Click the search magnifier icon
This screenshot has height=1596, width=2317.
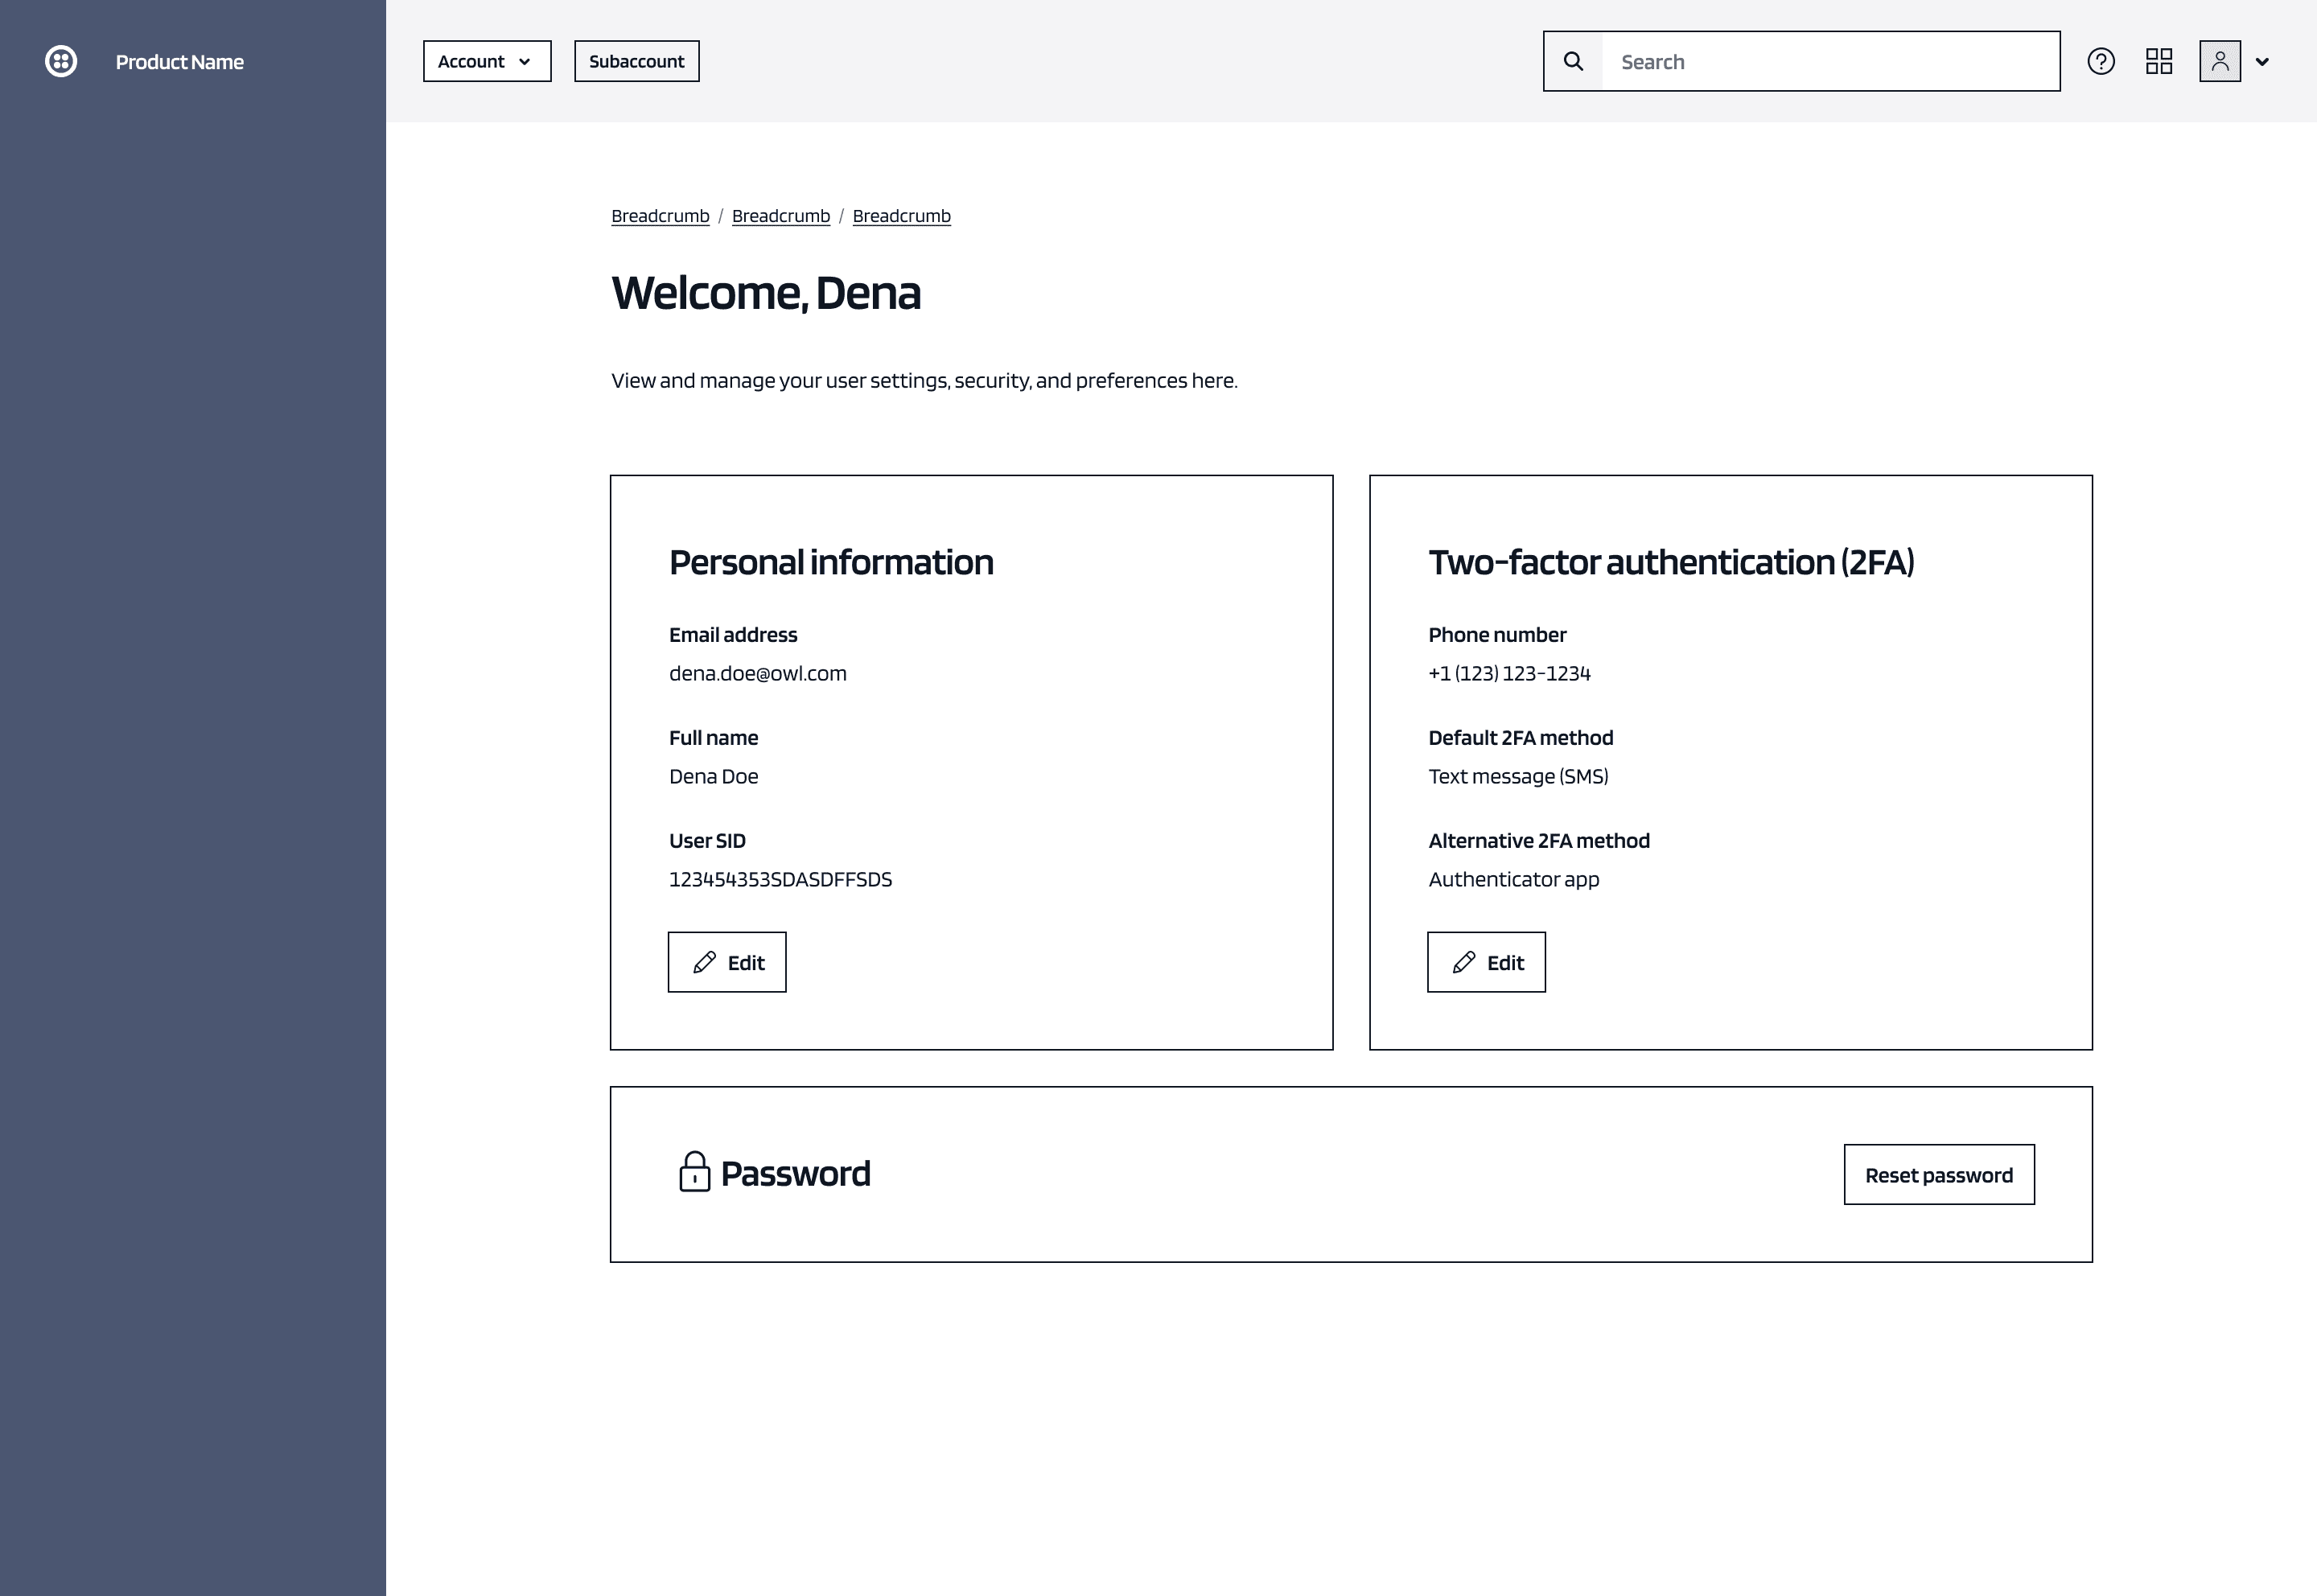click(1574, 61)
